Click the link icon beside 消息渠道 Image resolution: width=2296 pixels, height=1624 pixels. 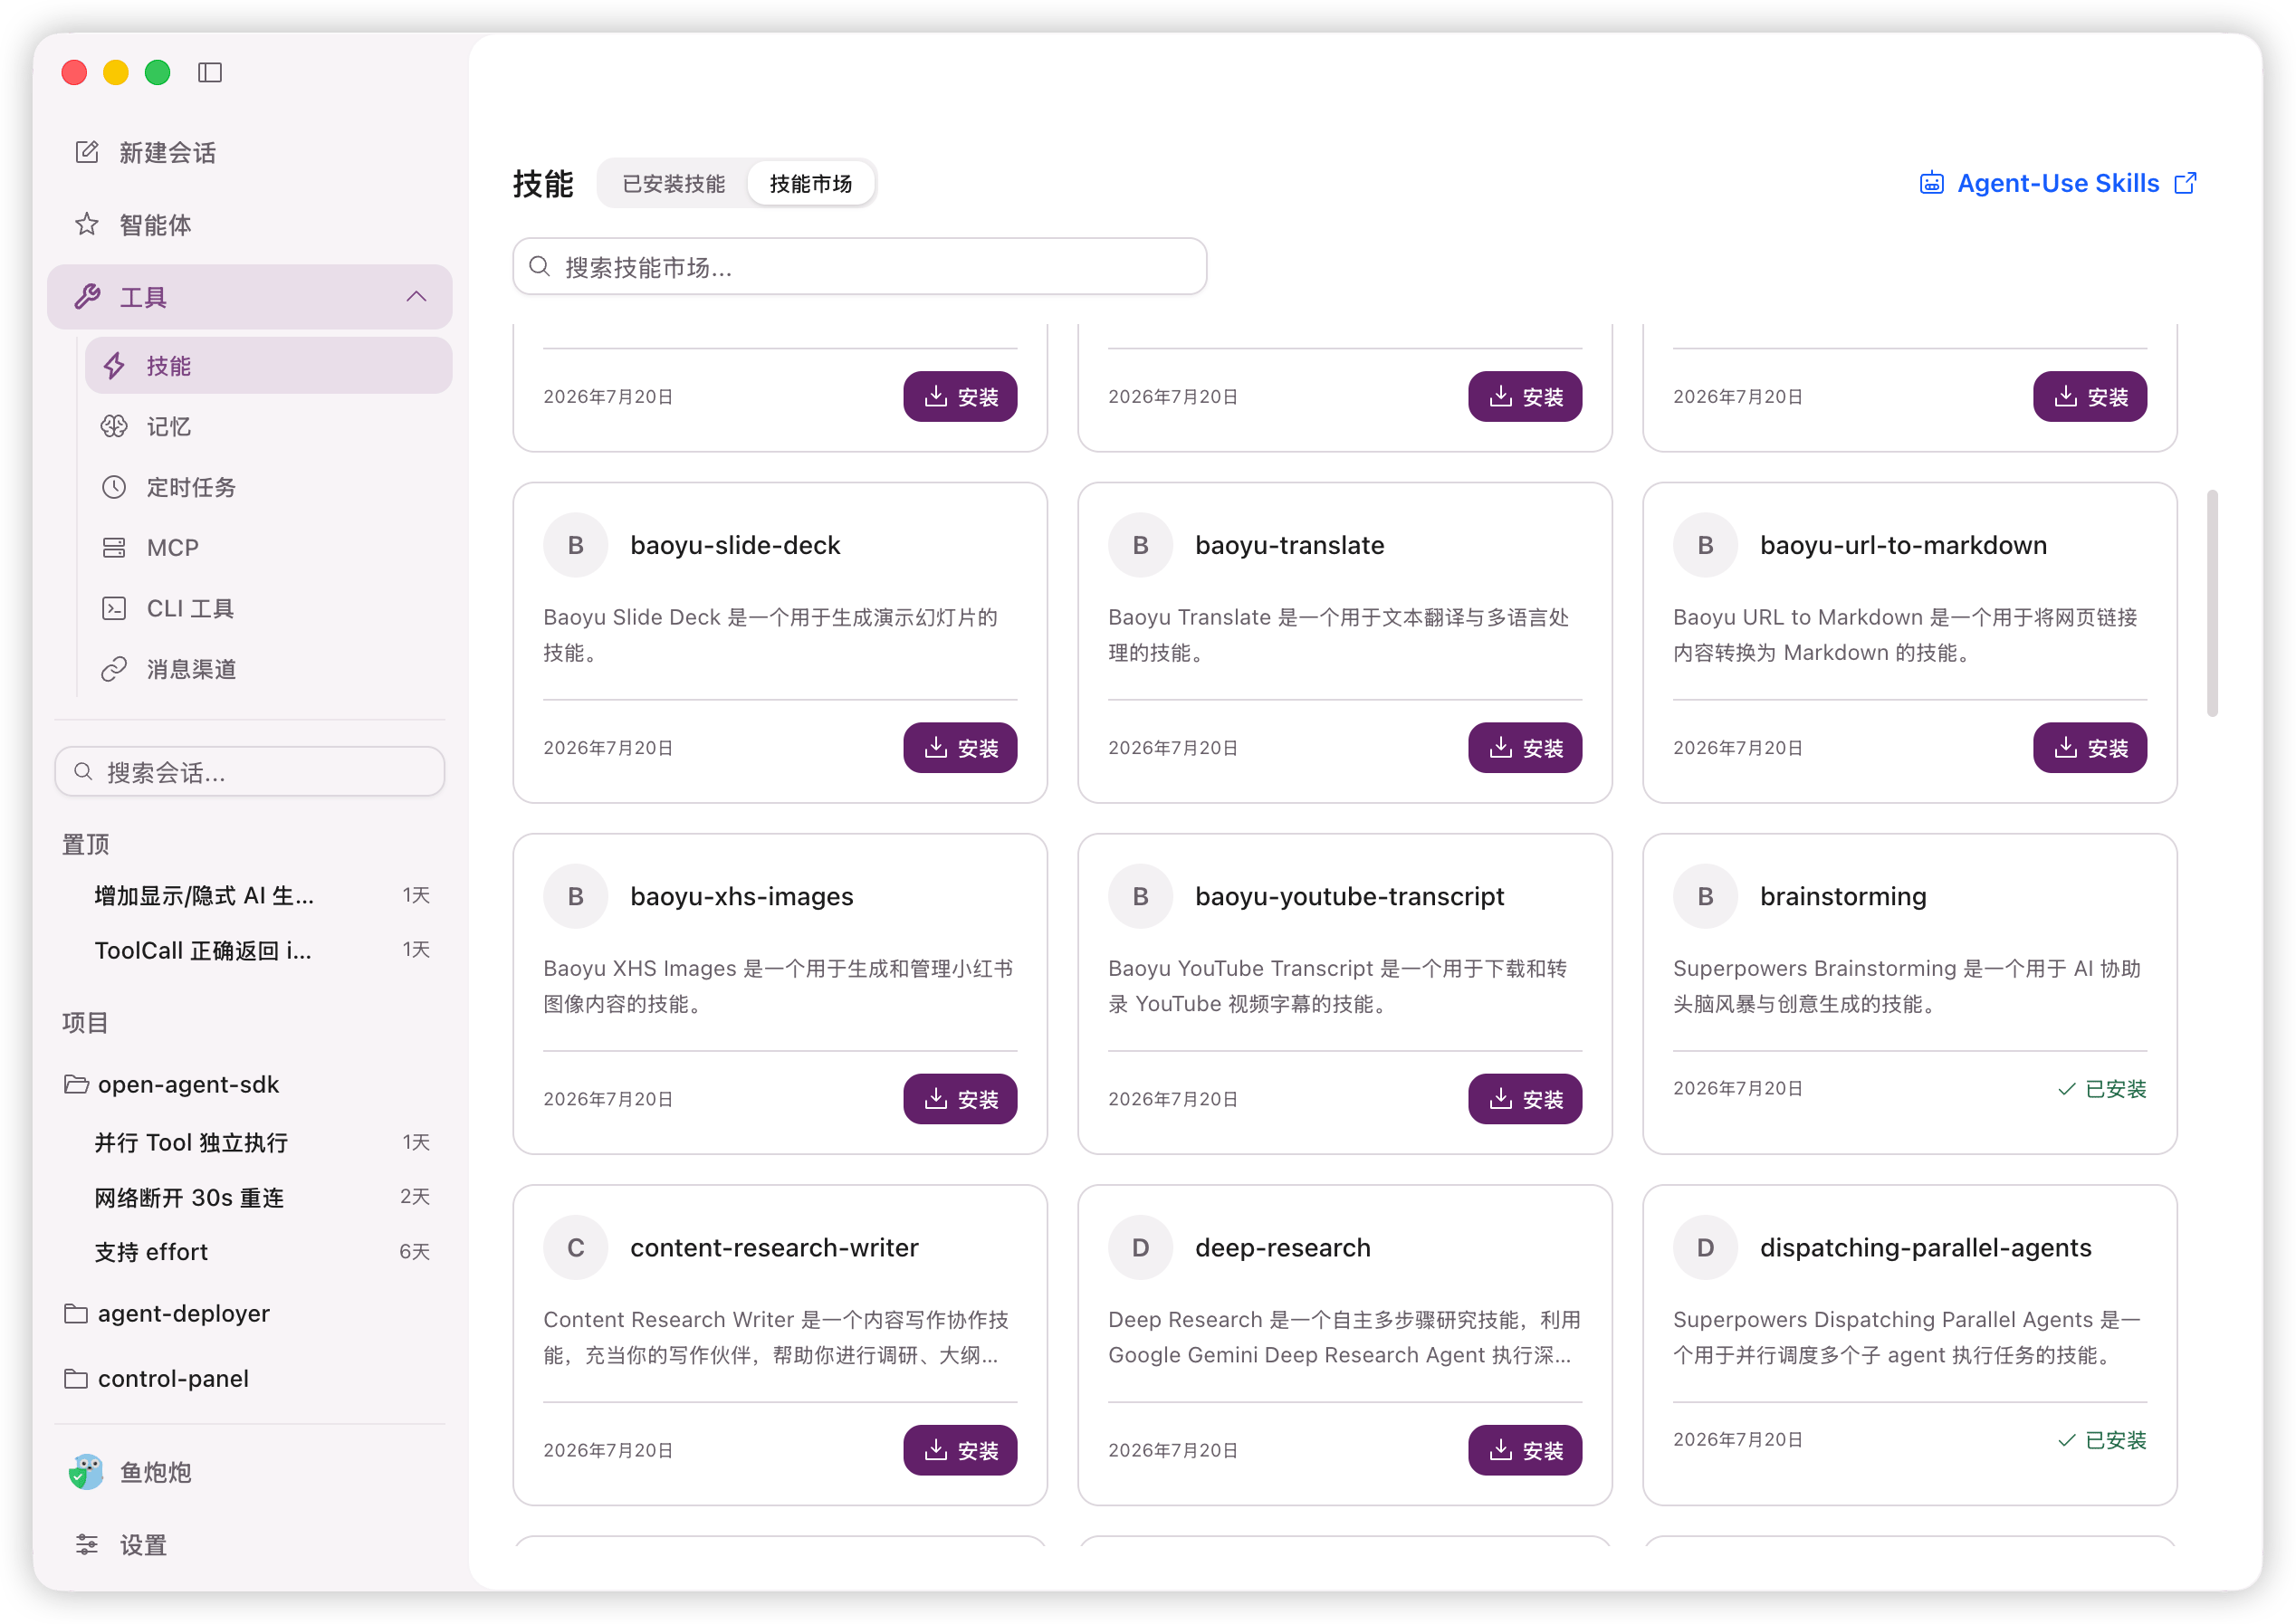pos(114,669)
